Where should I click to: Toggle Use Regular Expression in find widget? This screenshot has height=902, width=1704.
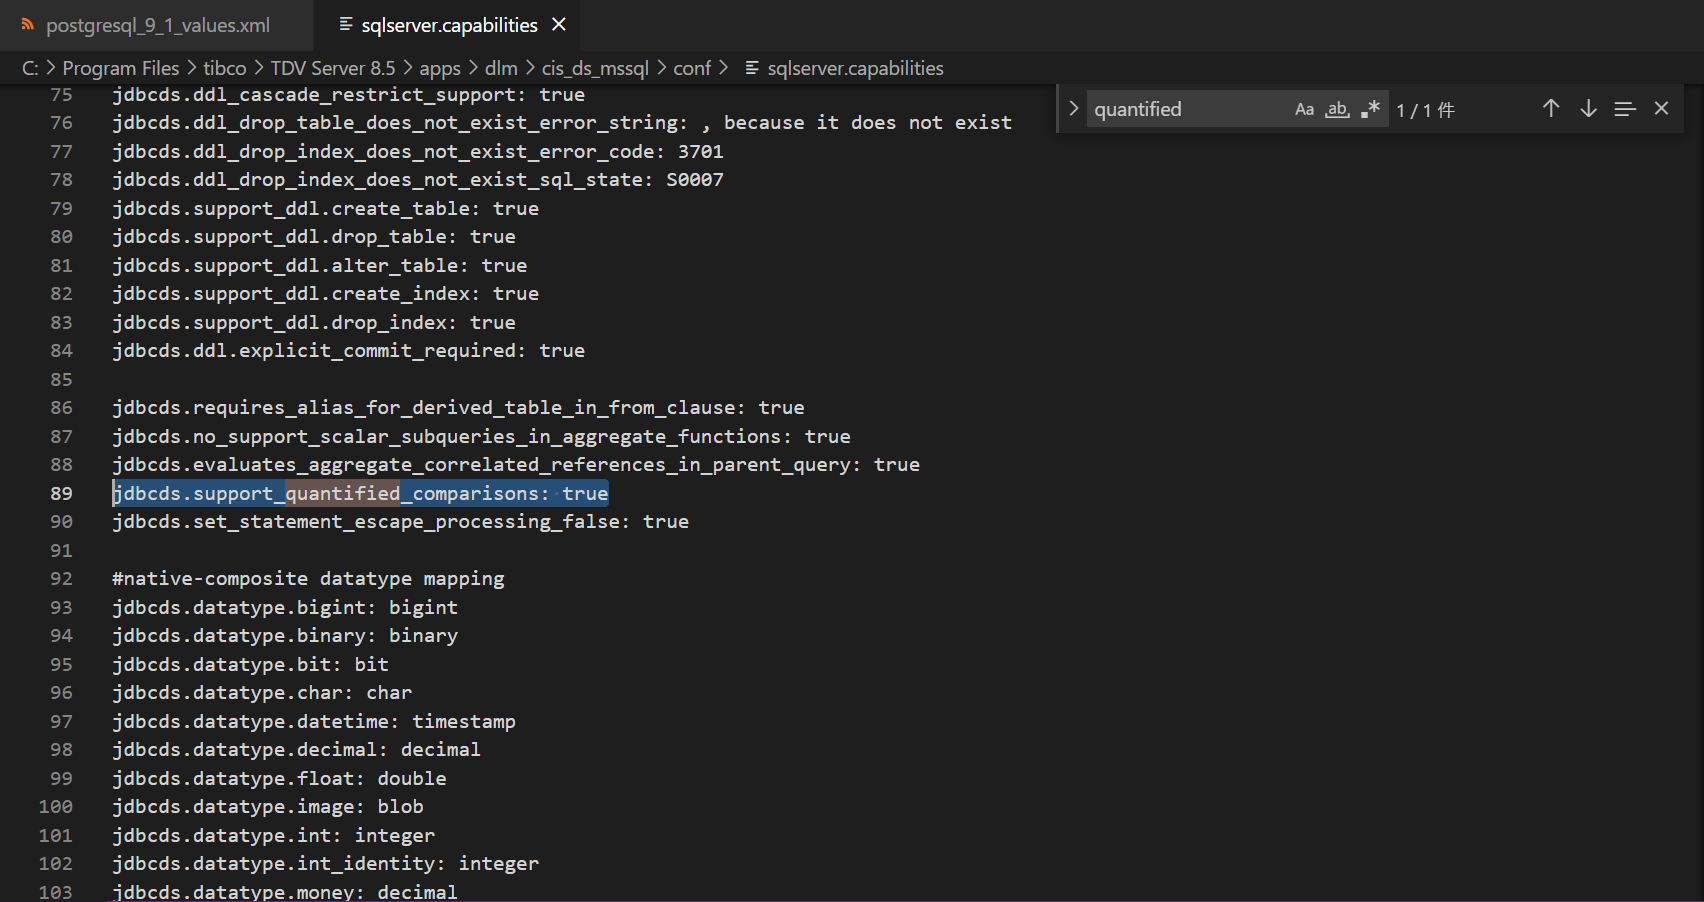[x=1370, y=109]
